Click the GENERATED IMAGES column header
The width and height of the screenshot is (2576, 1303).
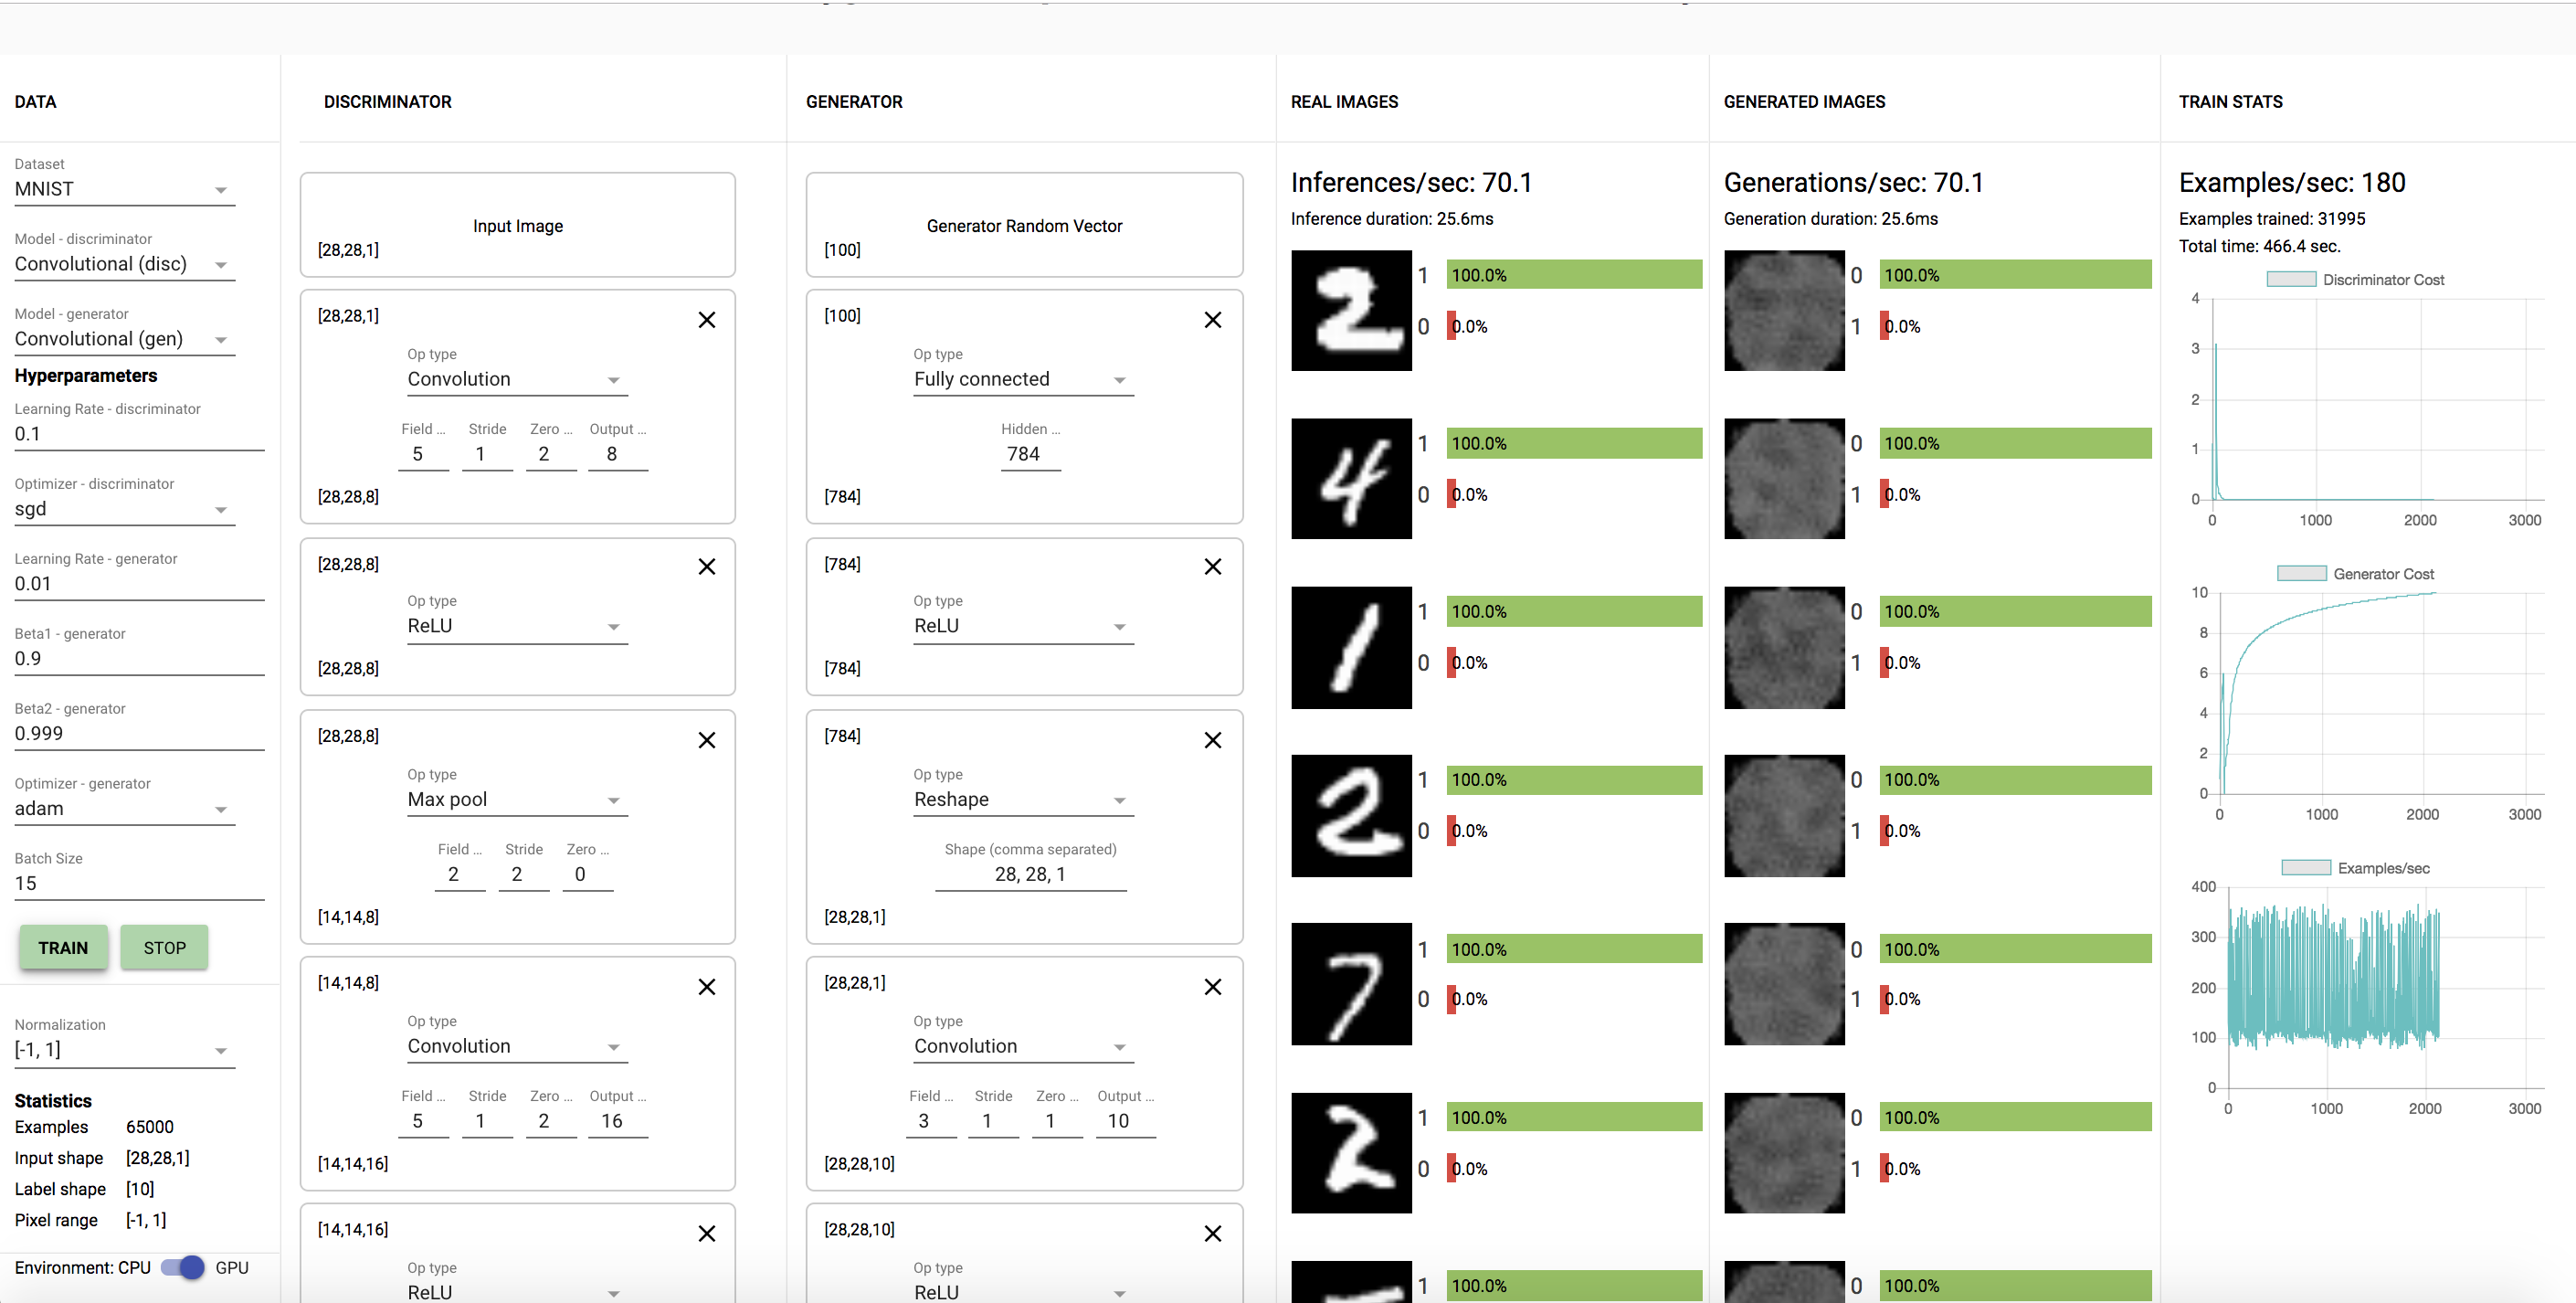(1804, 102)
